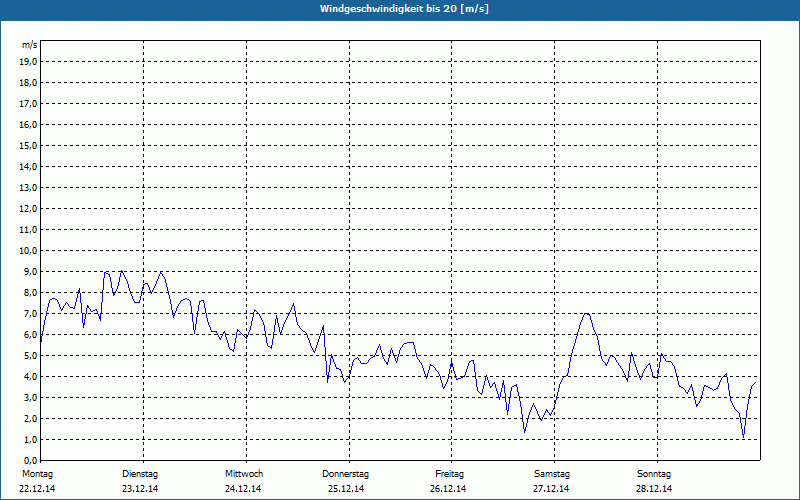Click the '8,0' y-axis label
The image size is (800, 500).
[30, 292]
